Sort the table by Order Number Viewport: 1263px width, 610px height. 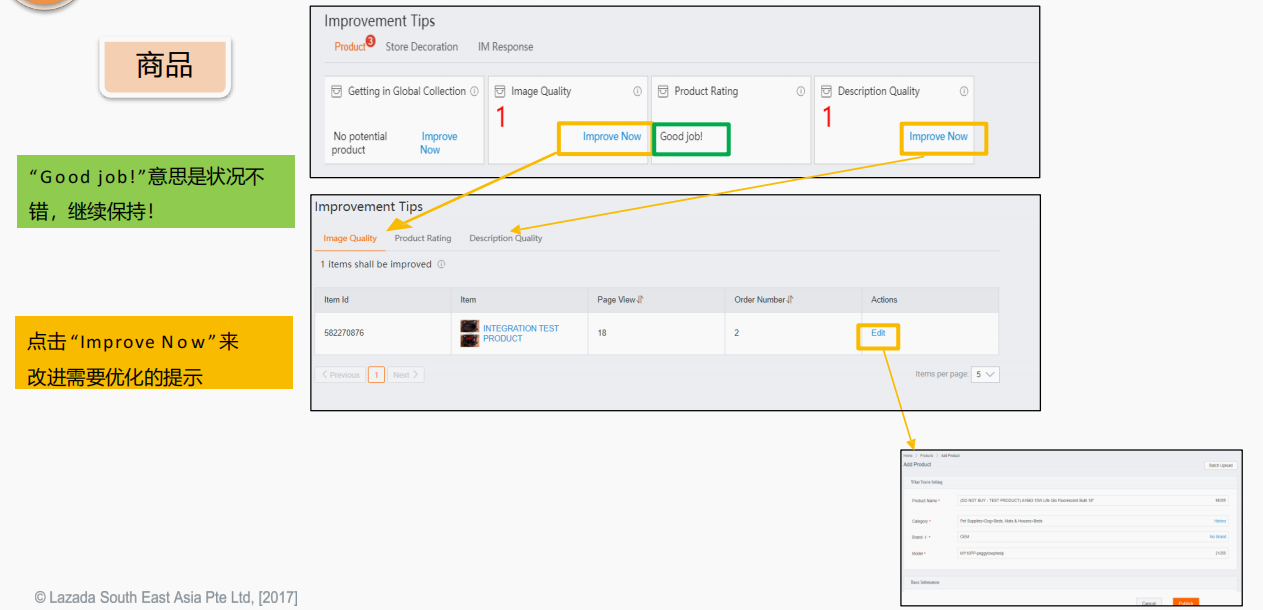pos(790,299)
